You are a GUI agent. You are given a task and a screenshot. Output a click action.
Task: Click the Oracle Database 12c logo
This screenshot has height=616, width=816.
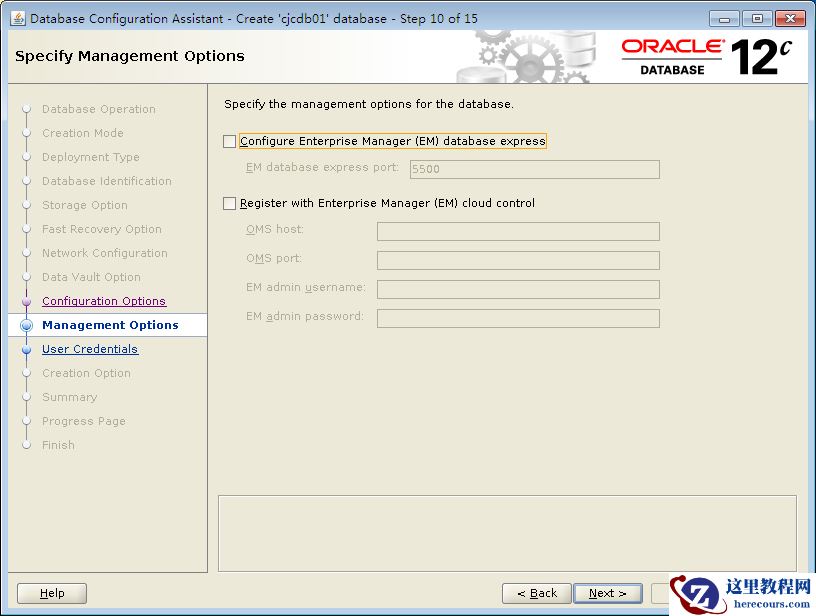pos(707,57)
